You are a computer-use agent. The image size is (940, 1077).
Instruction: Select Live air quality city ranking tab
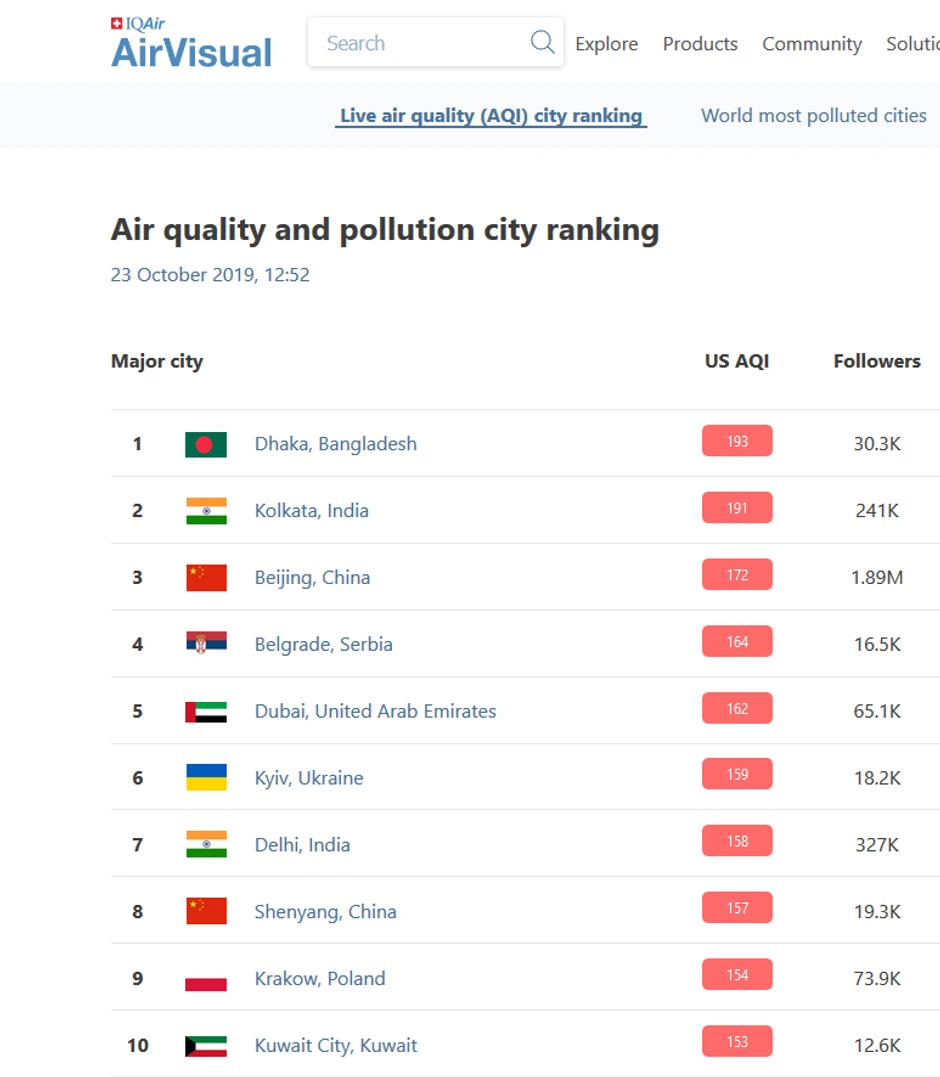point(491,116)
